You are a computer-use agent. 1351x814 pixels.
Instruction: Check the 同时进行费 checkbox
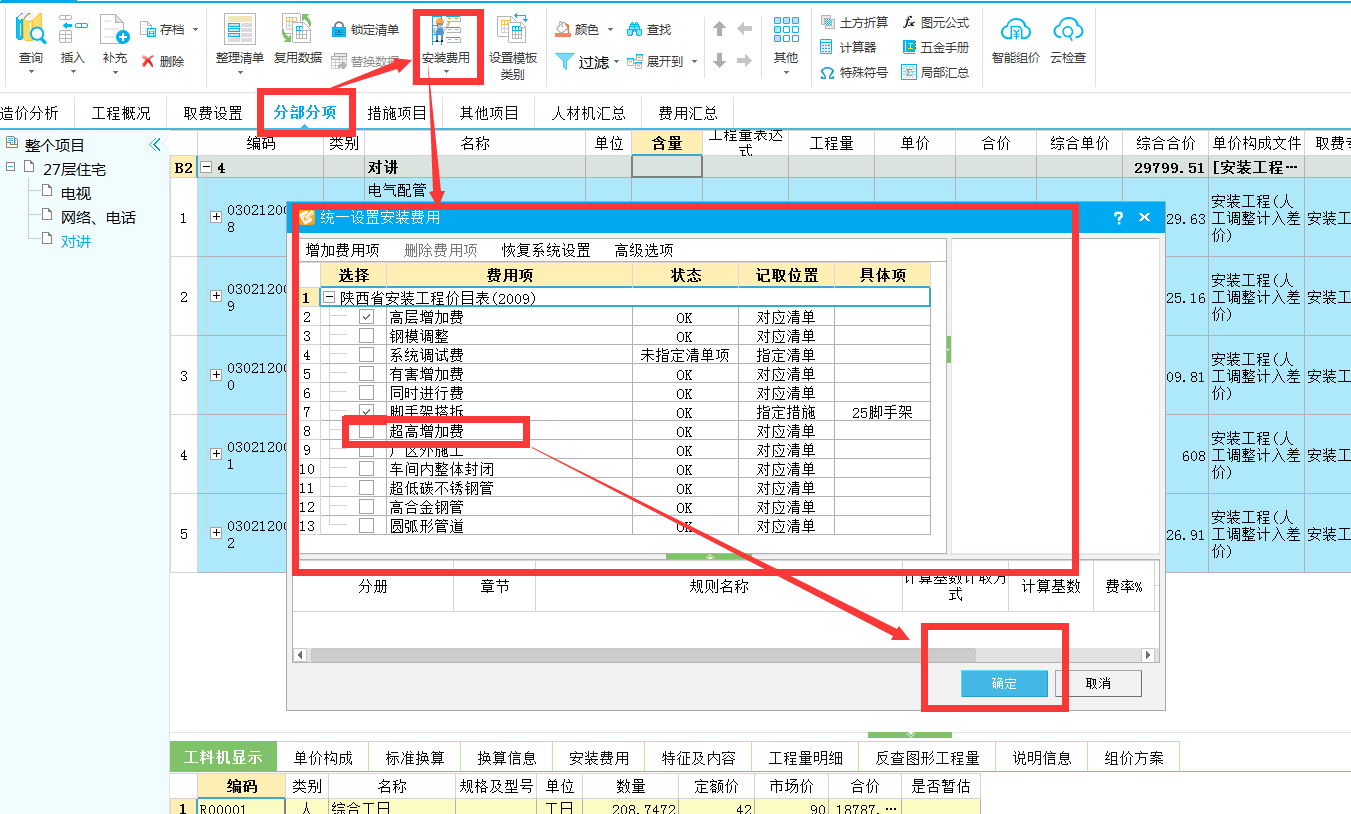[367, 393]
